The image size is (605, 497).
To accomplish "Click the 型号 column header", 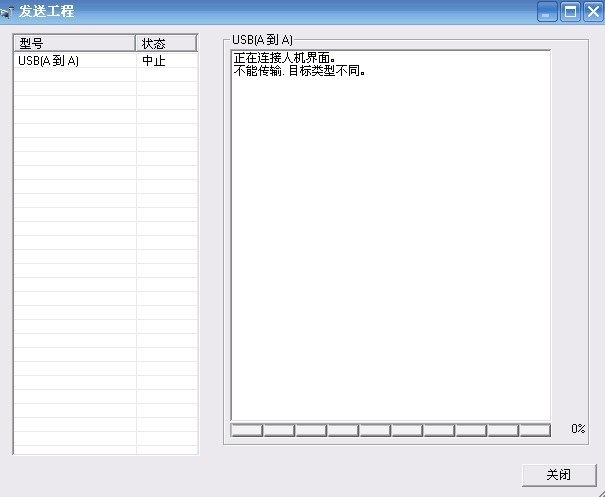I will (x=74, y=44).
